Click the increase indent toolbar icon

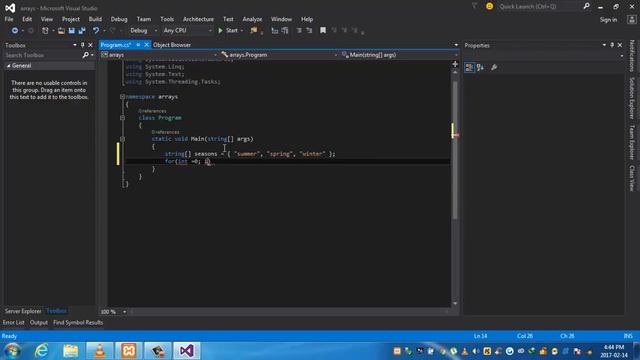[x=309, y=31]
